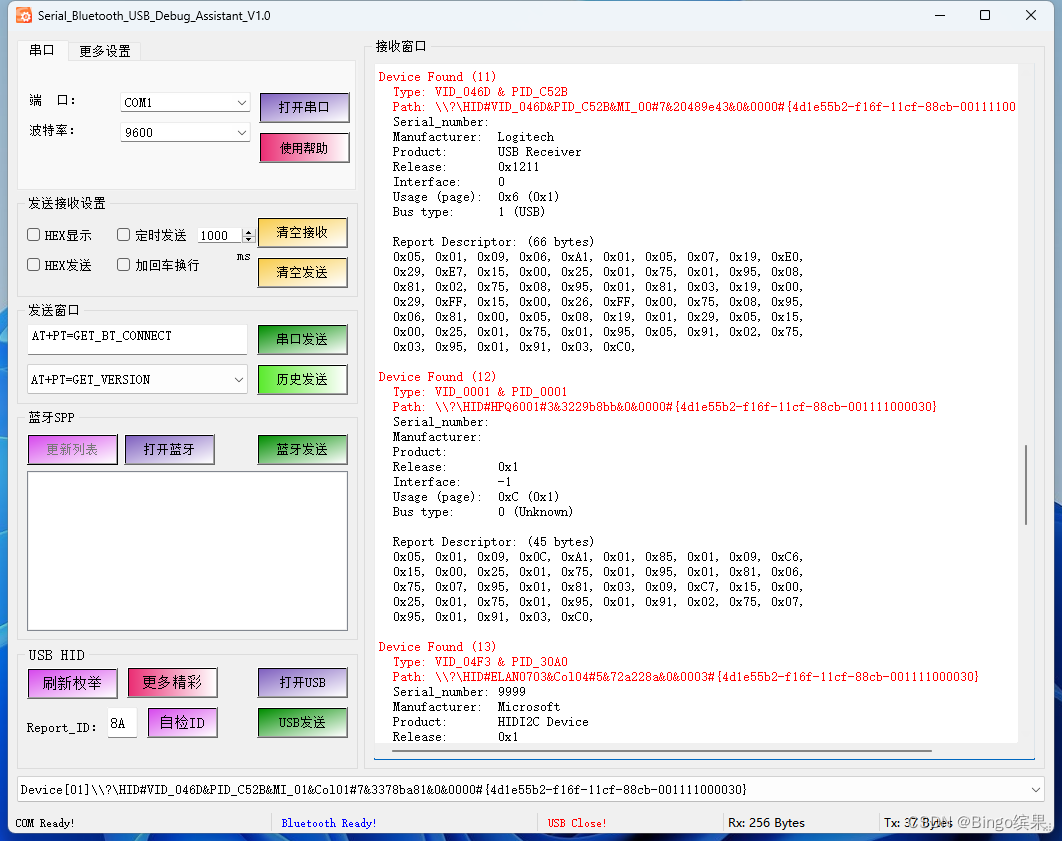The width and height of the screenshot is (1062, 841).
Task: Click 'Product: USB Receiver' line
Action: (487, 152)
